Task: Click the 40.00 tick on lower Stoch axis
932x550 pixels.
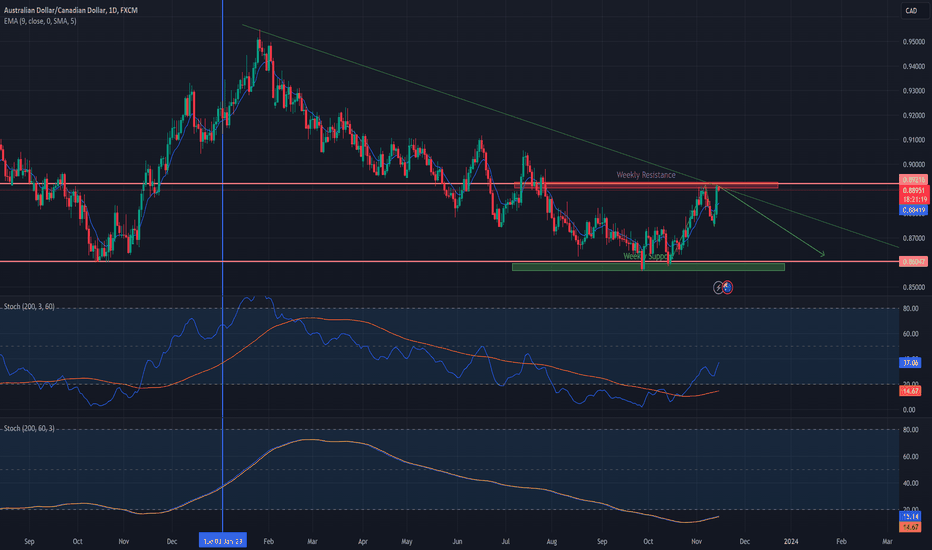Action: coord(911,483)
